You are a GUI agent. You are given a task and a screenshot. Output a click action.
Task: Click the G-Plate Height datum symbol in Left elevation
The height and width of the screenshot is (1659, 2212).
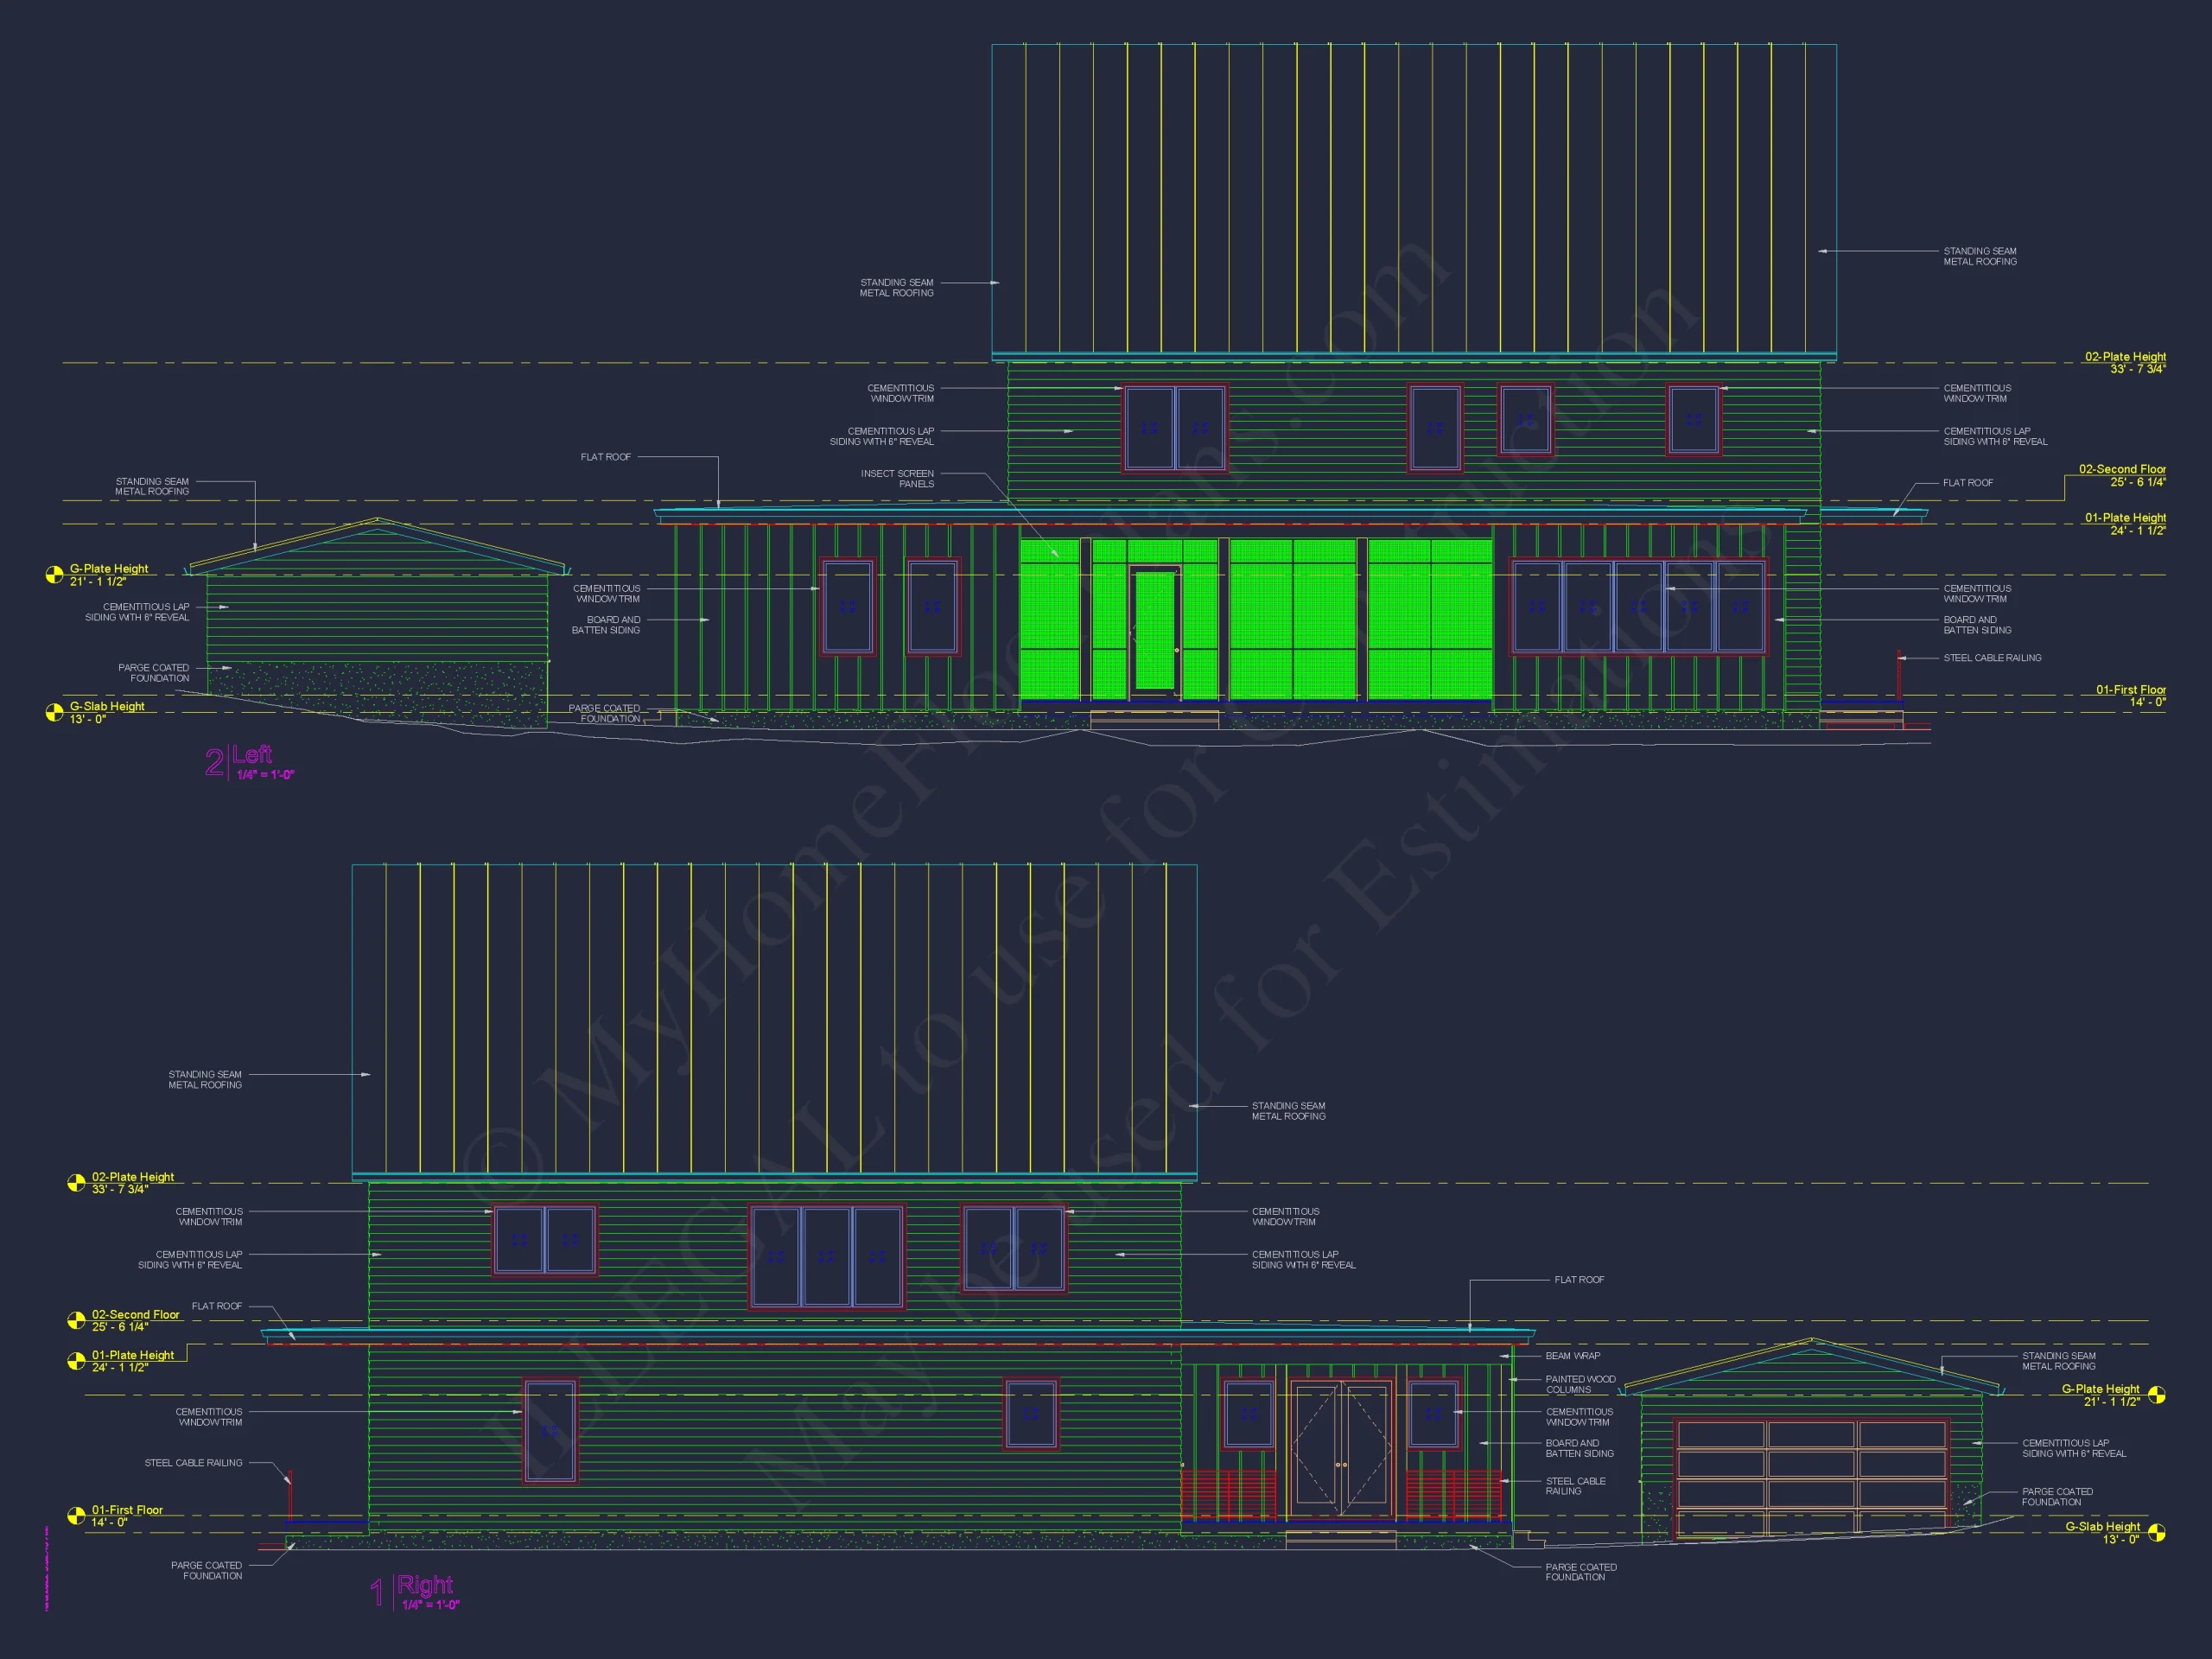(55, 575)
